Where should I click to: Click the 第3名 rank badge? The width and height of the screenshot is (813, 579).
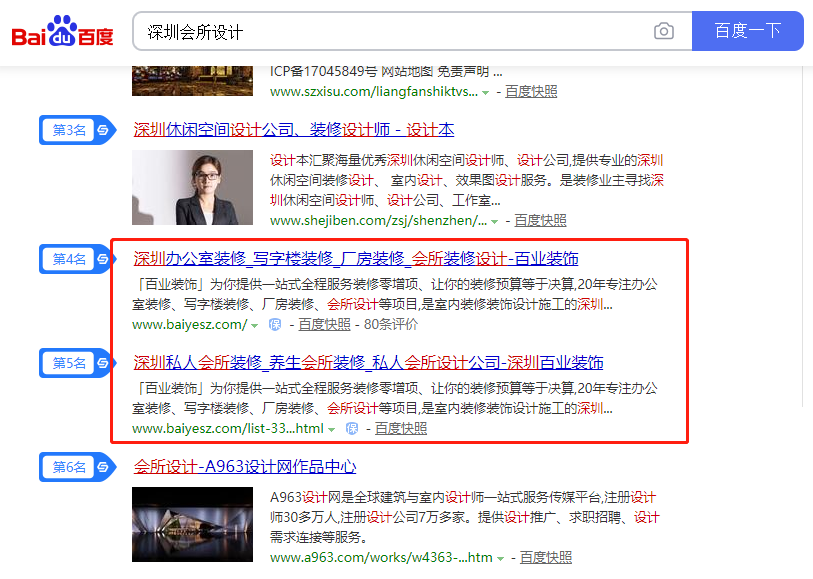[x=78, y=130]
